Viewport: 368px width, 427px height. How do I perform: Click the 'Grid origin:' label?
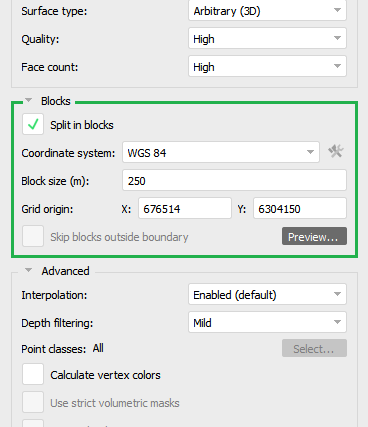click(x=47, y=209)
